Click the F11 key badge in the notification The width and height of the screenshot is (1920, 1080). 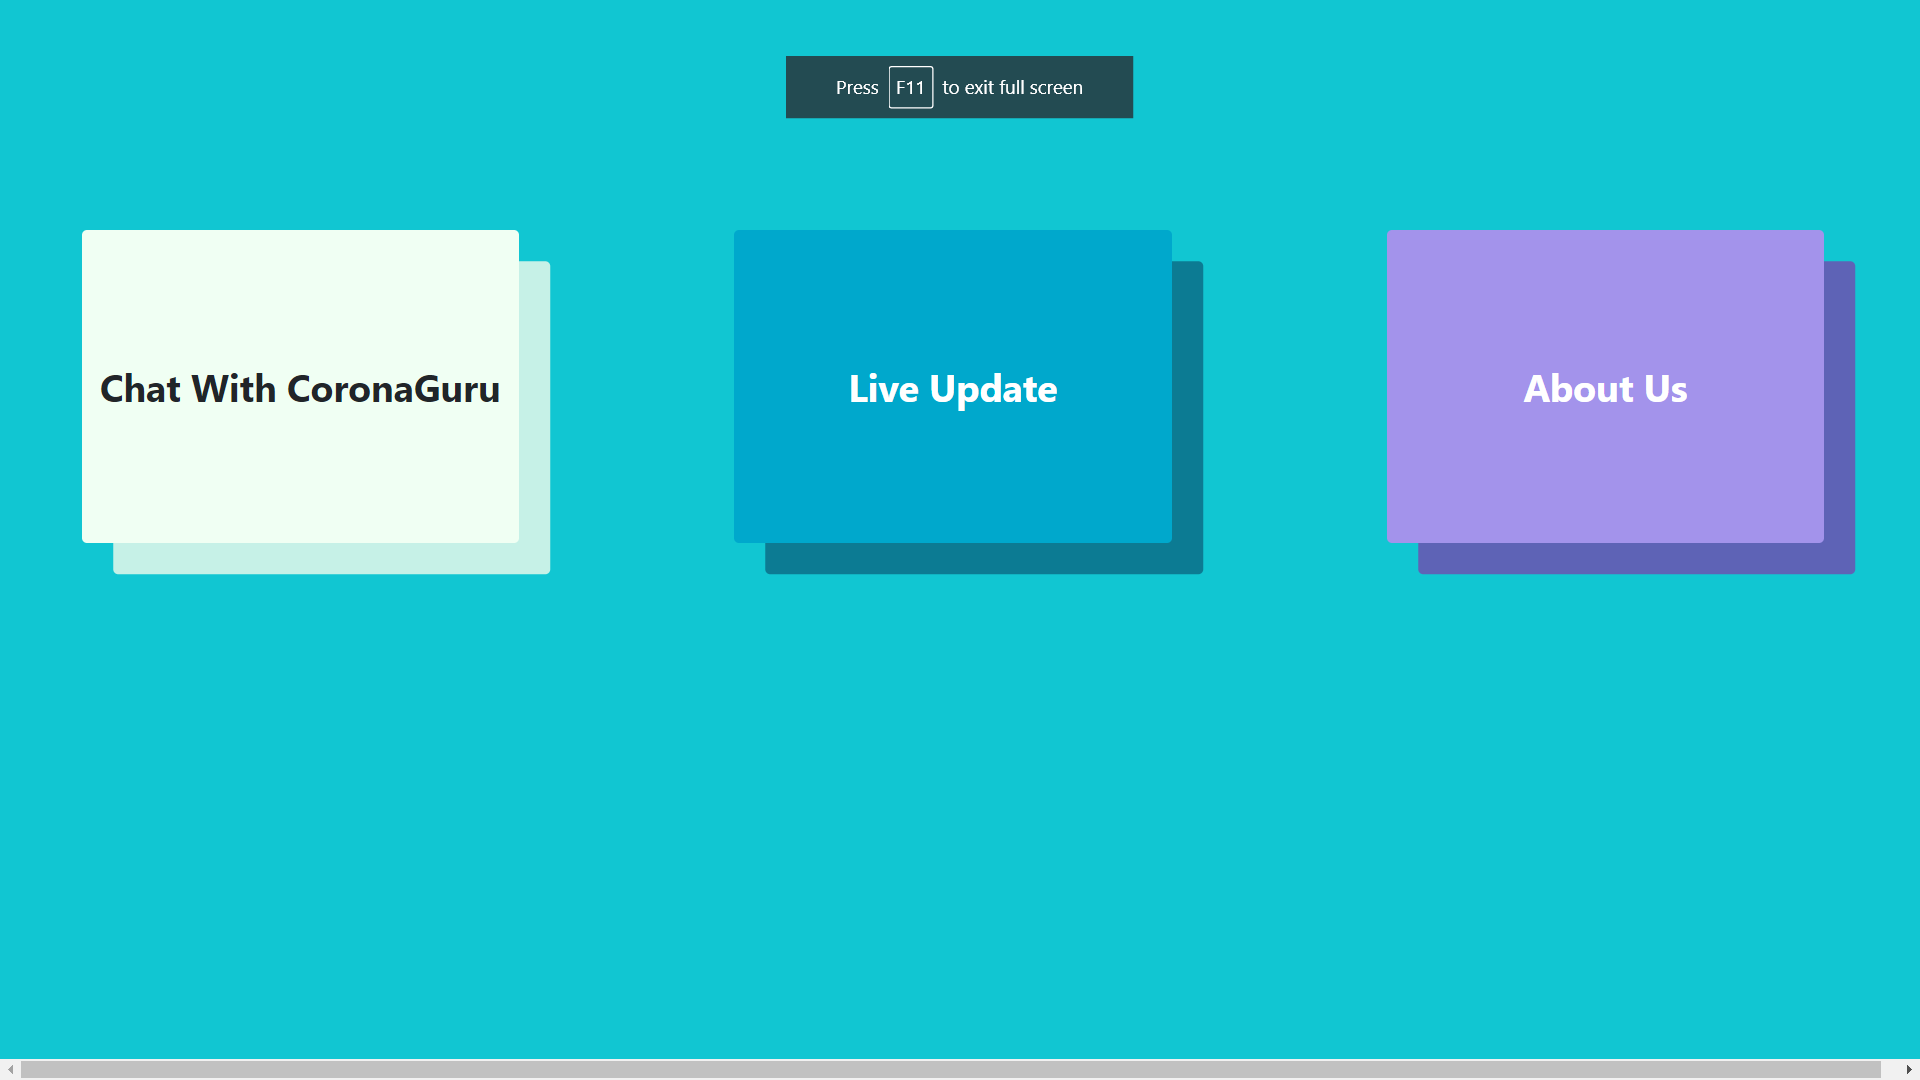click(910, 87)
